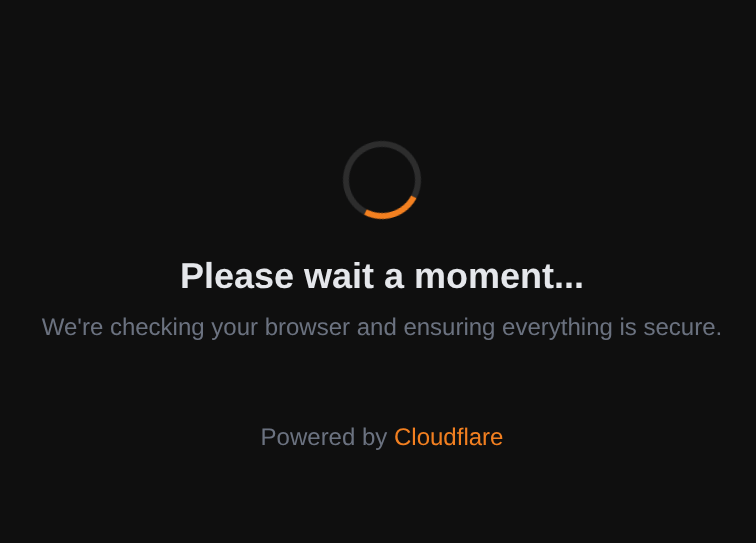Click the empty center of the spinner
Screen dimensions: 756x543
coord(382,180)
